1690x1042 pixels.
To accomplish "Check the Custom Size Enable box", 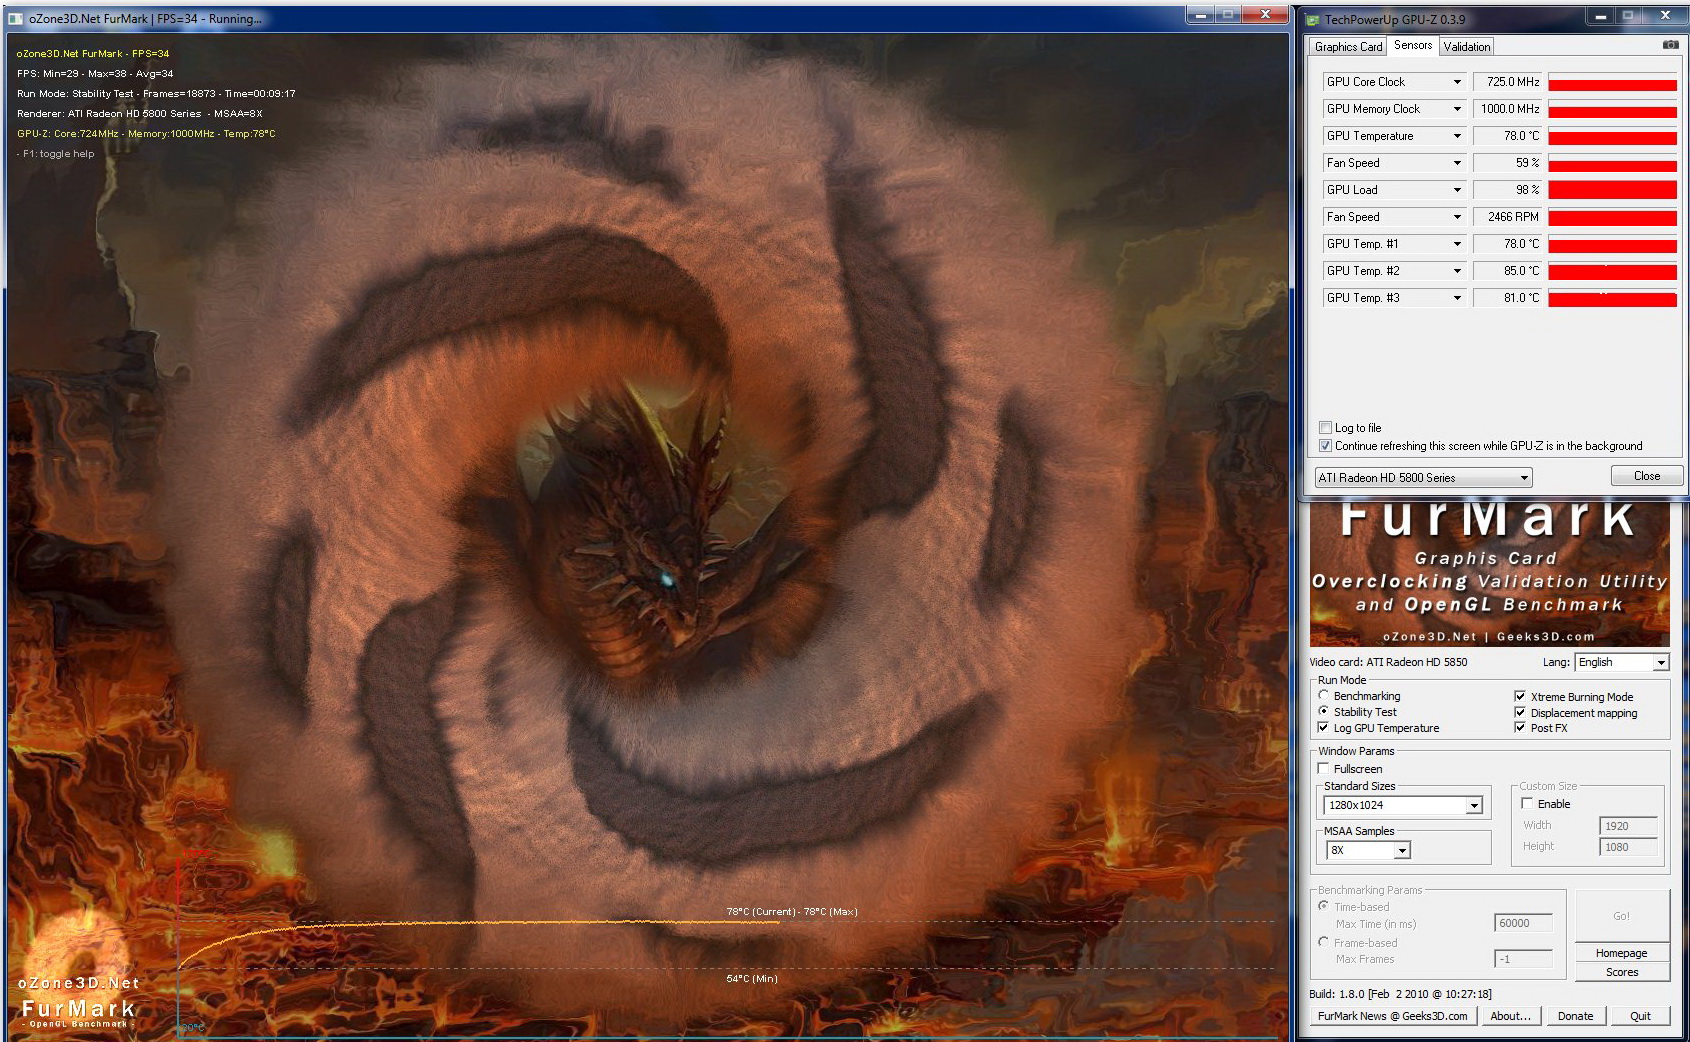I will [x=1527, y=803].
